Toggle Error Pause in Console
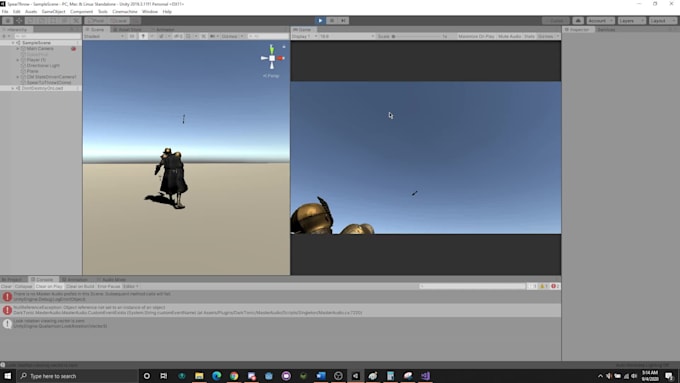Image resolution: width=680 pixels, height=383 pixels. (x=108, y=286)
